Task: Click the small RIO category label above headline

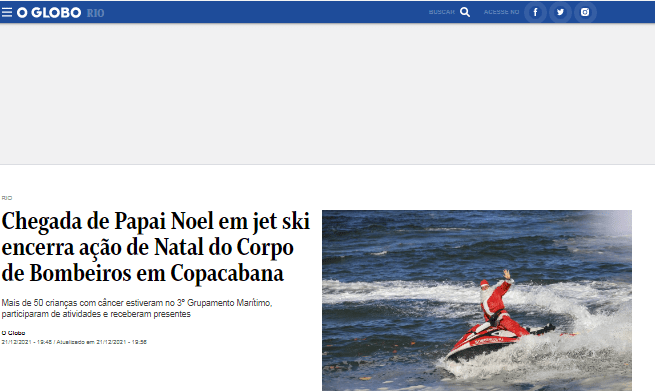Action: 7,198
